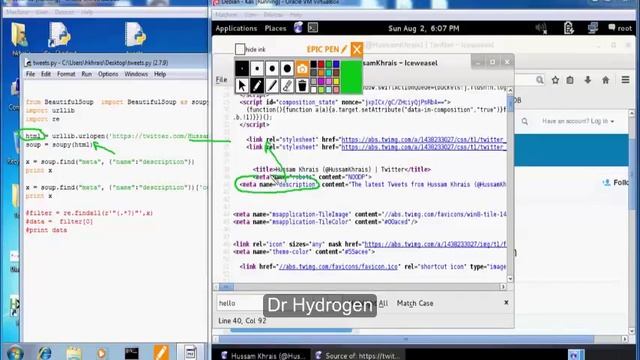The height and width of the screenshot is (360, 640).
Task: Open the Format menu in IDLE tweets.py
Action: [x=66, y=74]
